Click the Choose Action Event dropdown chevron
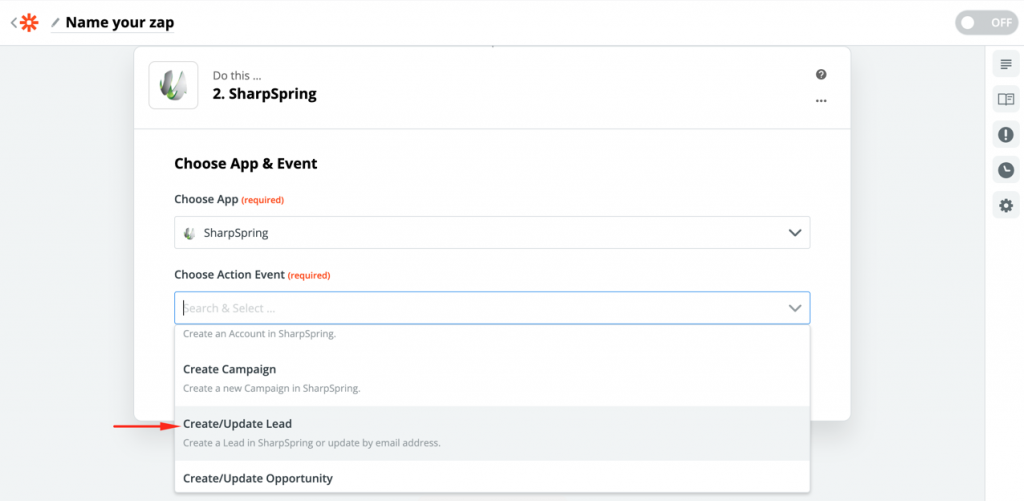 795,308
